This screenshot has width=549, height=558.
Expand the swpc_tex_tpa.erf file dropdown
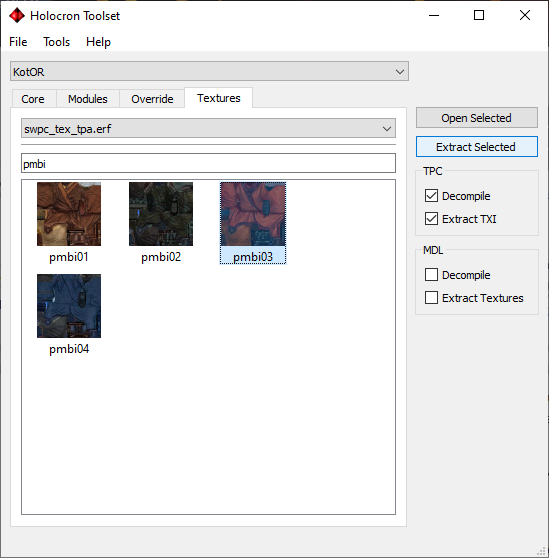tap(208, 128)
